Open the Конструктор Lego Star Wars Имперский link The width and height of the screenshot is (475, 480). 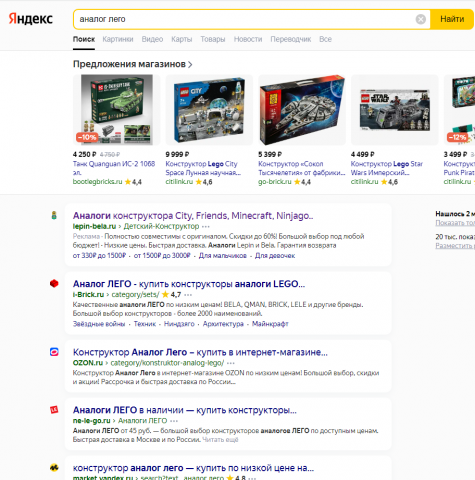coord(387,168)
